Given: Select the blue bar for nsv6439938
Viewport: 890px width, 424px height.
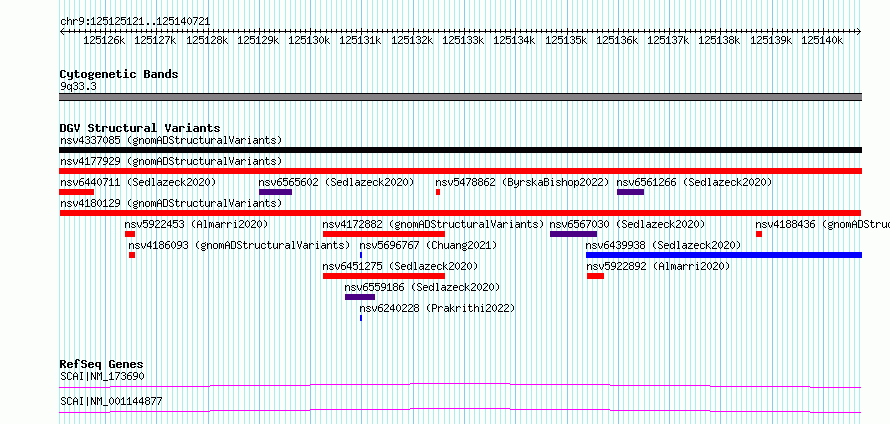Looking at the screenshot, I should click(x=724, y=255).
